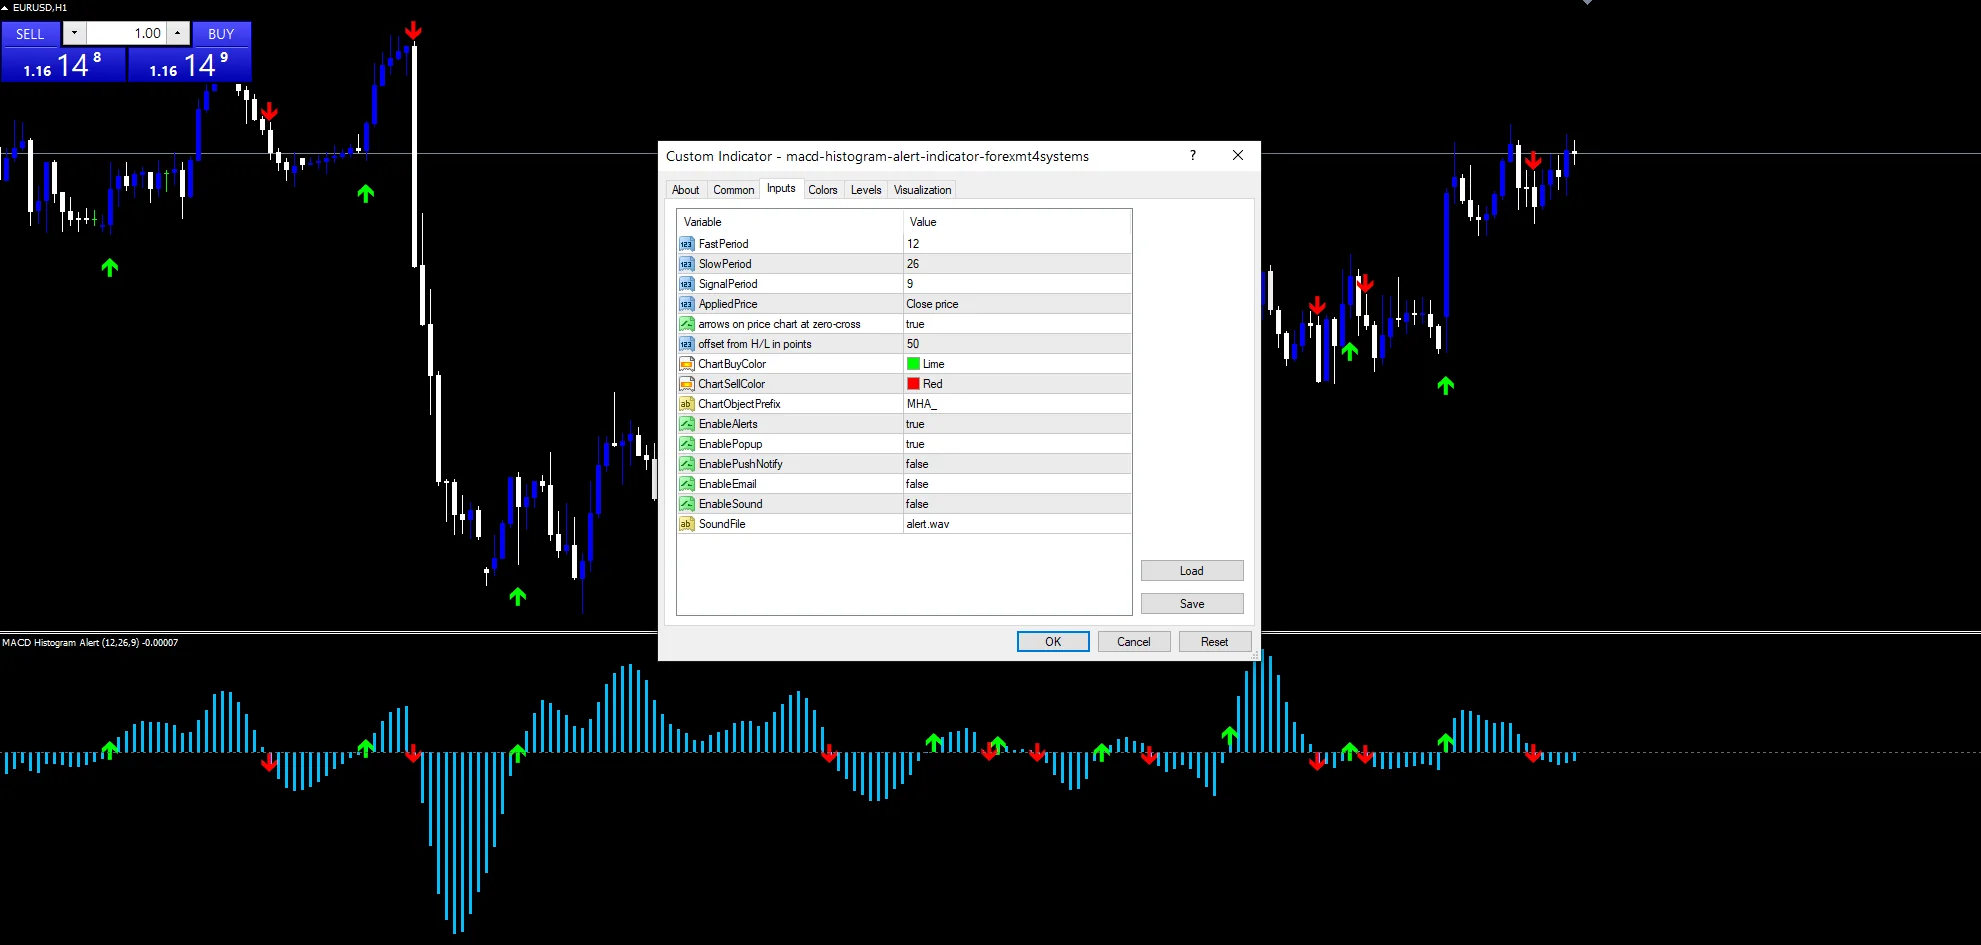Click the EURUSD,H1 collapse triangle icon

[5, 7]
